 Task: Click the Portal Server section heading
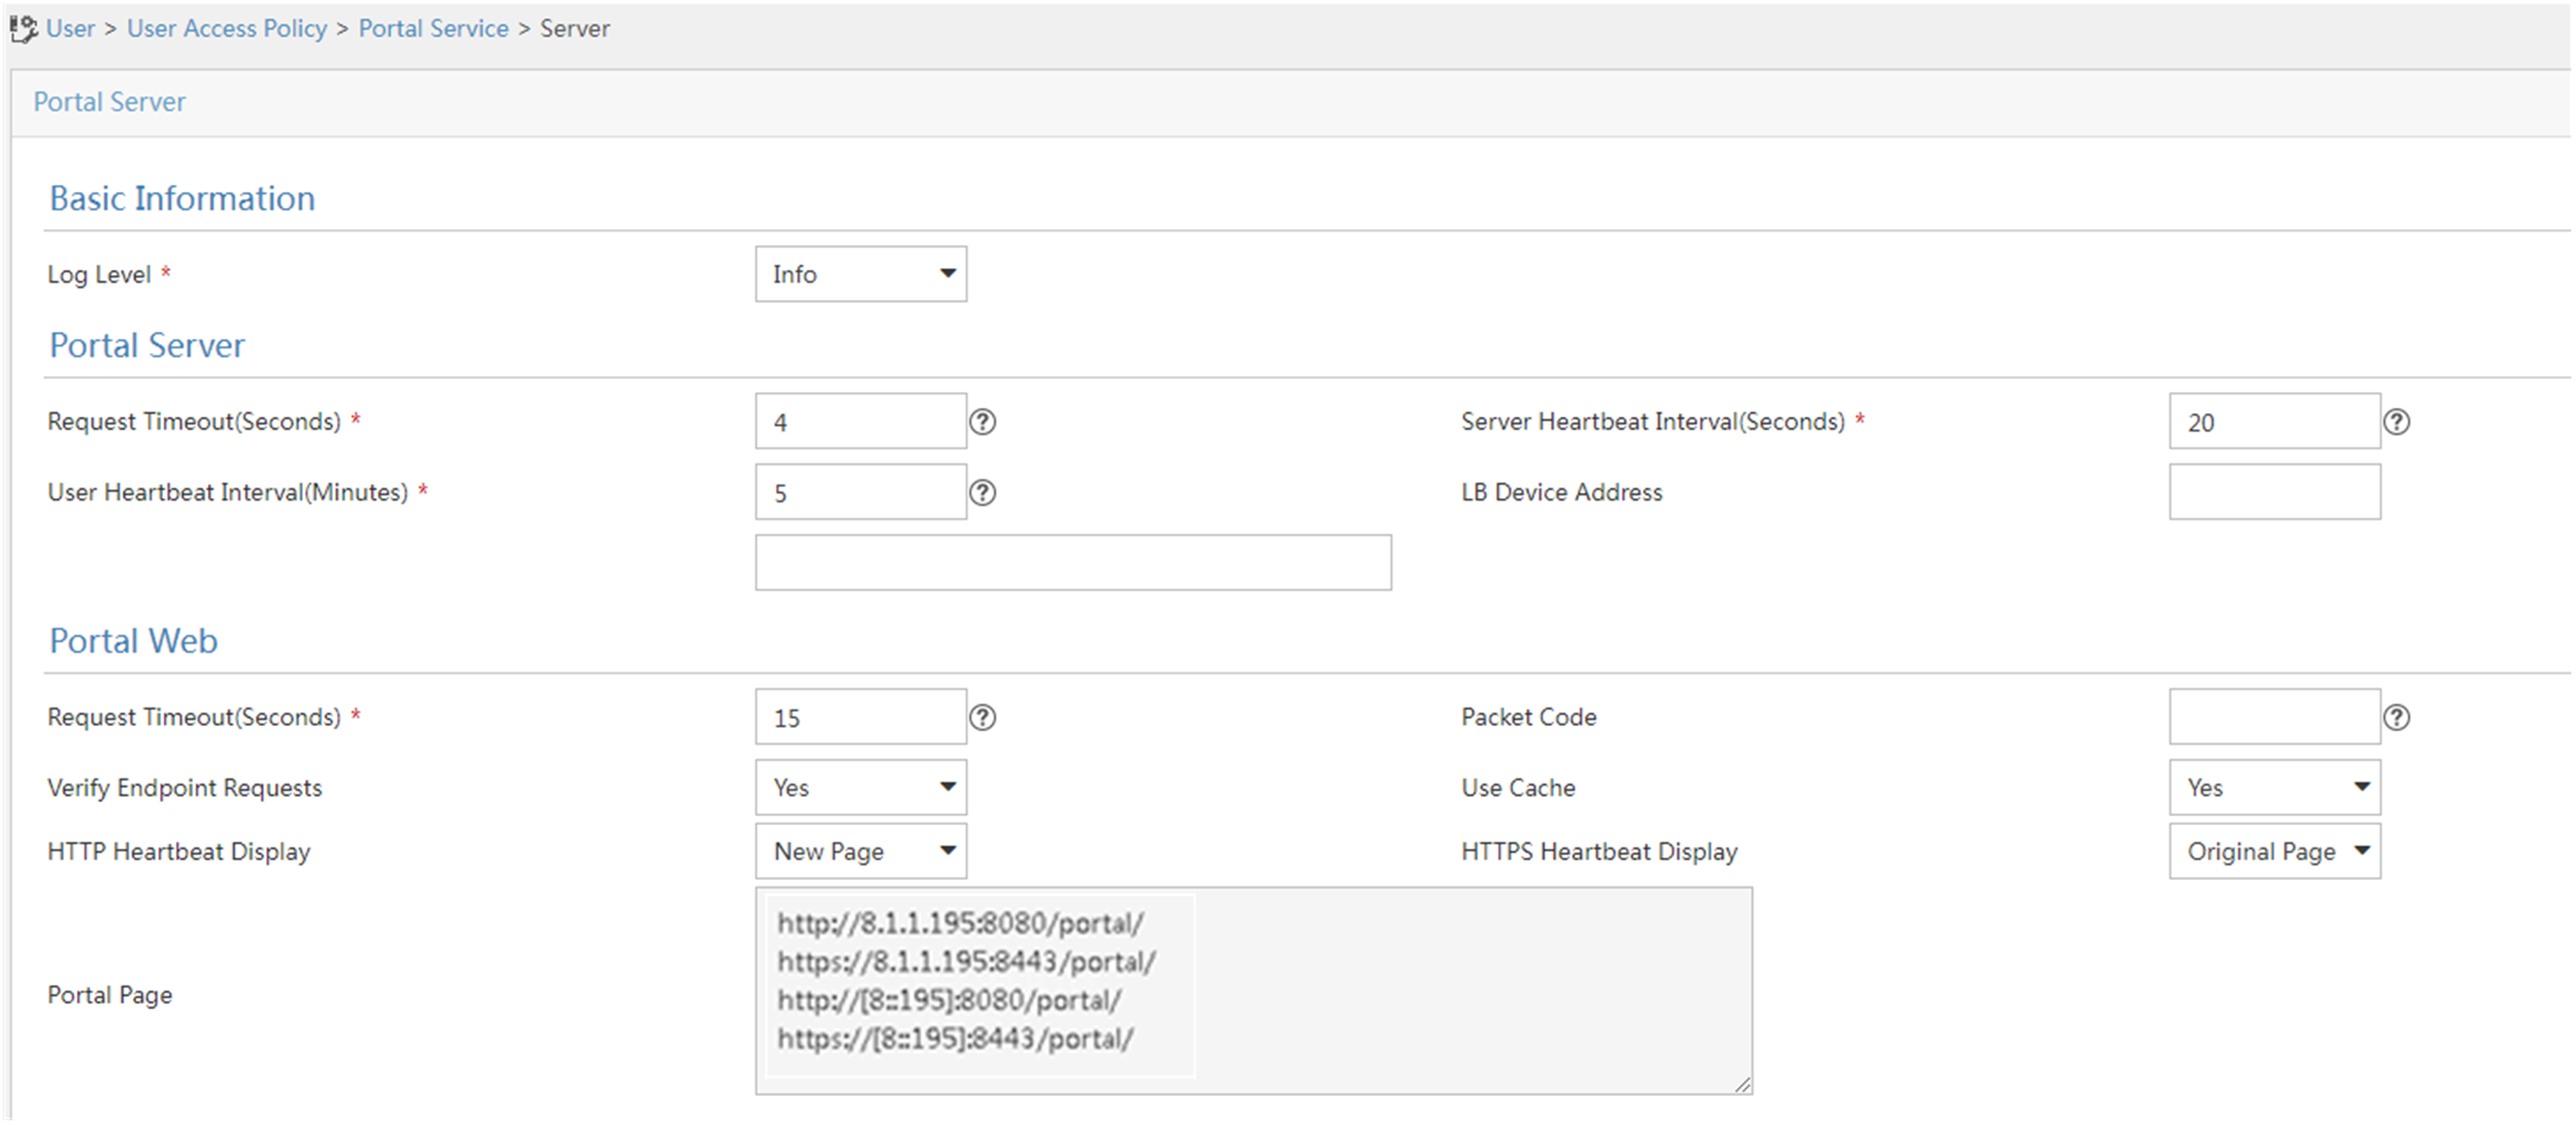[x=147, y=346]
